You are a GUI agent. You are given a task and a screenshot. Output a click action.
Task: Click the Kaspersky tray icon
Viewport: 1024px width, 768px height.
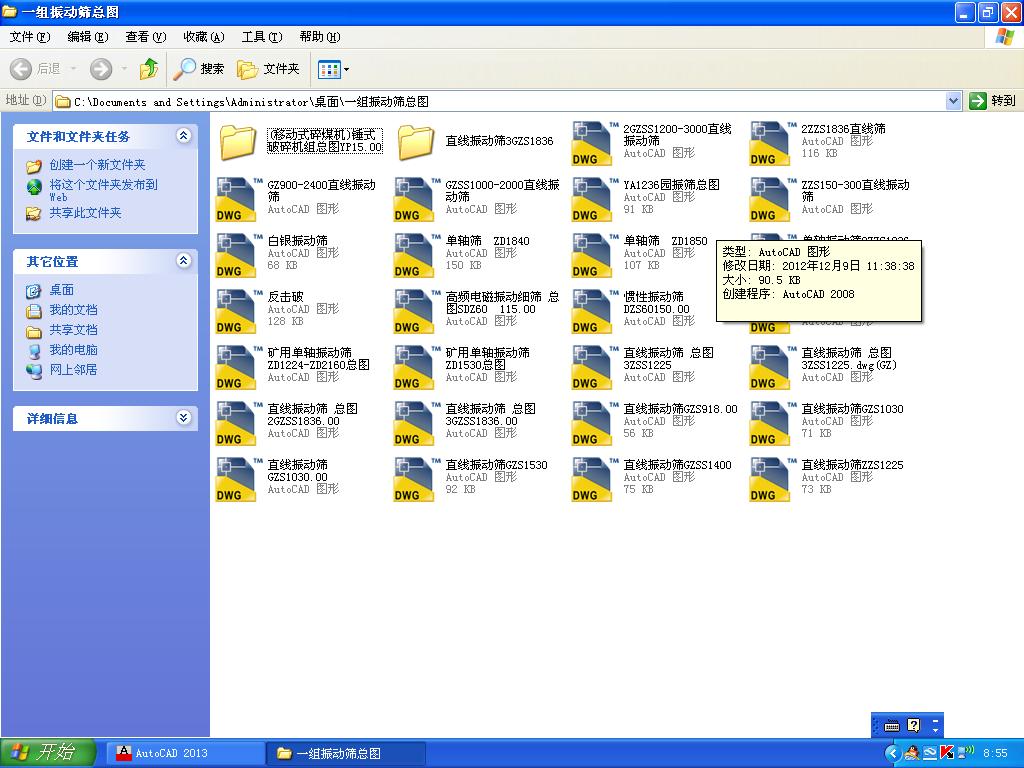click(x=946, y=754)
